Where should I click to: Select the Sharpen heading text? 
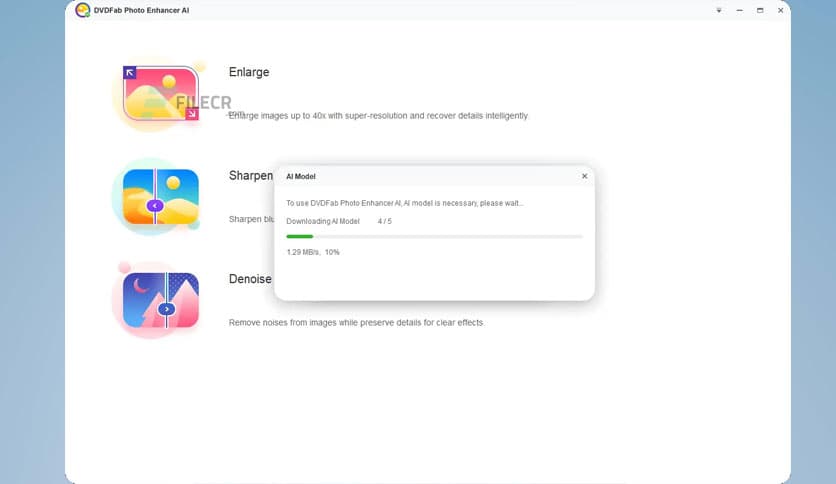251,175
